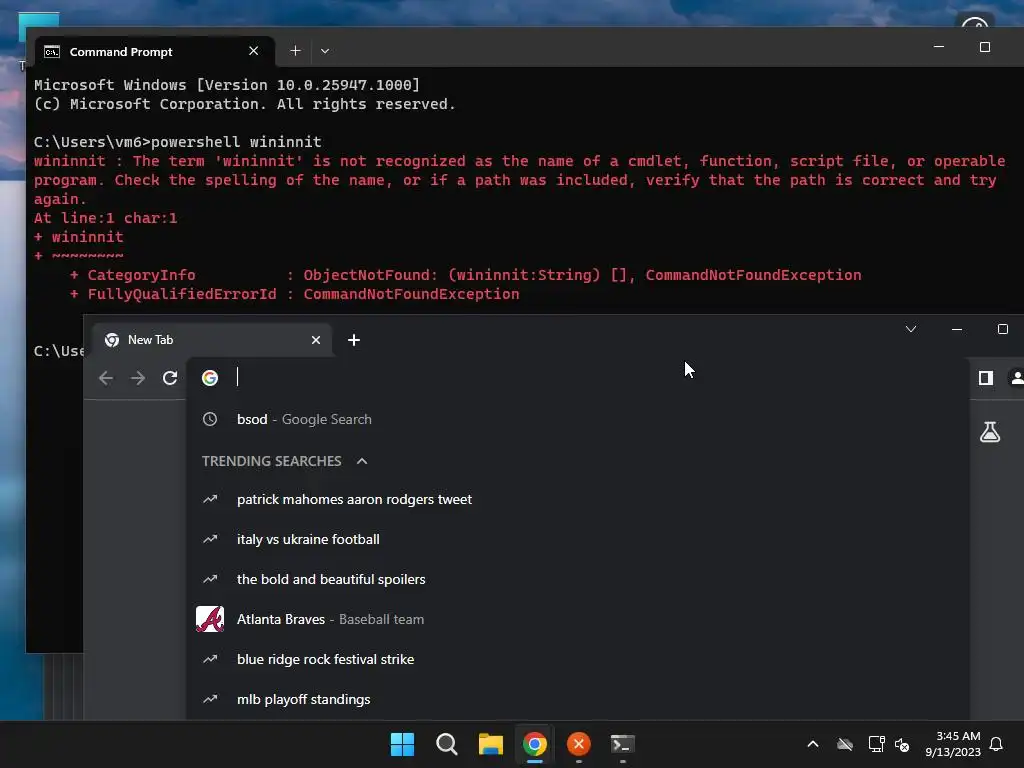Image resolution: width=1024 pixels, height=768 pixels.
Task: Open Terminal new tab profile dropdown
Action: [325, 51]
